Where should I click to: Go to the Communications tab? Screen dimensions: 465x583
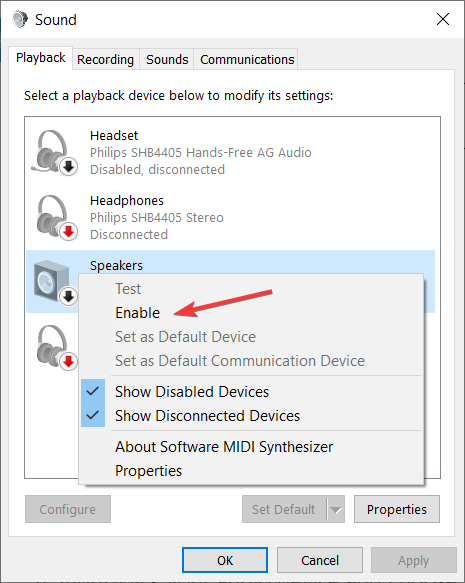tap(247, 59)
